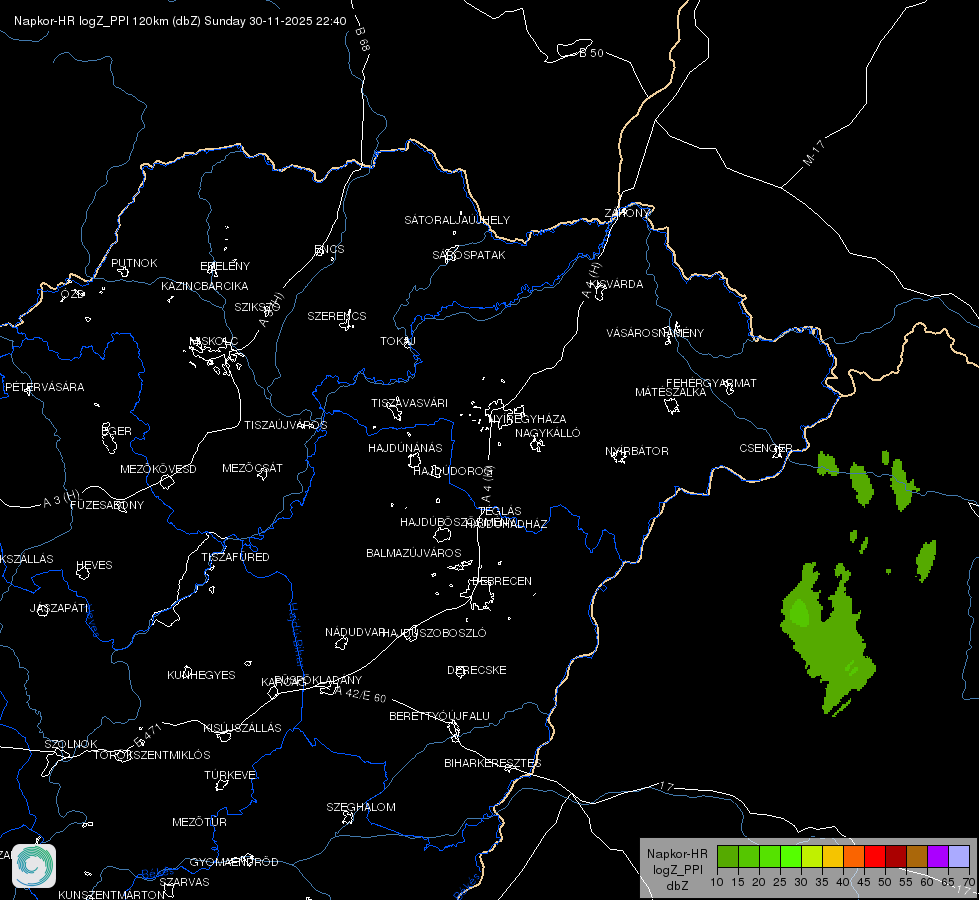Click the GYOMAENDRŐD town label
The height and width of the screenshot is (900, 979).
(234, 862)
